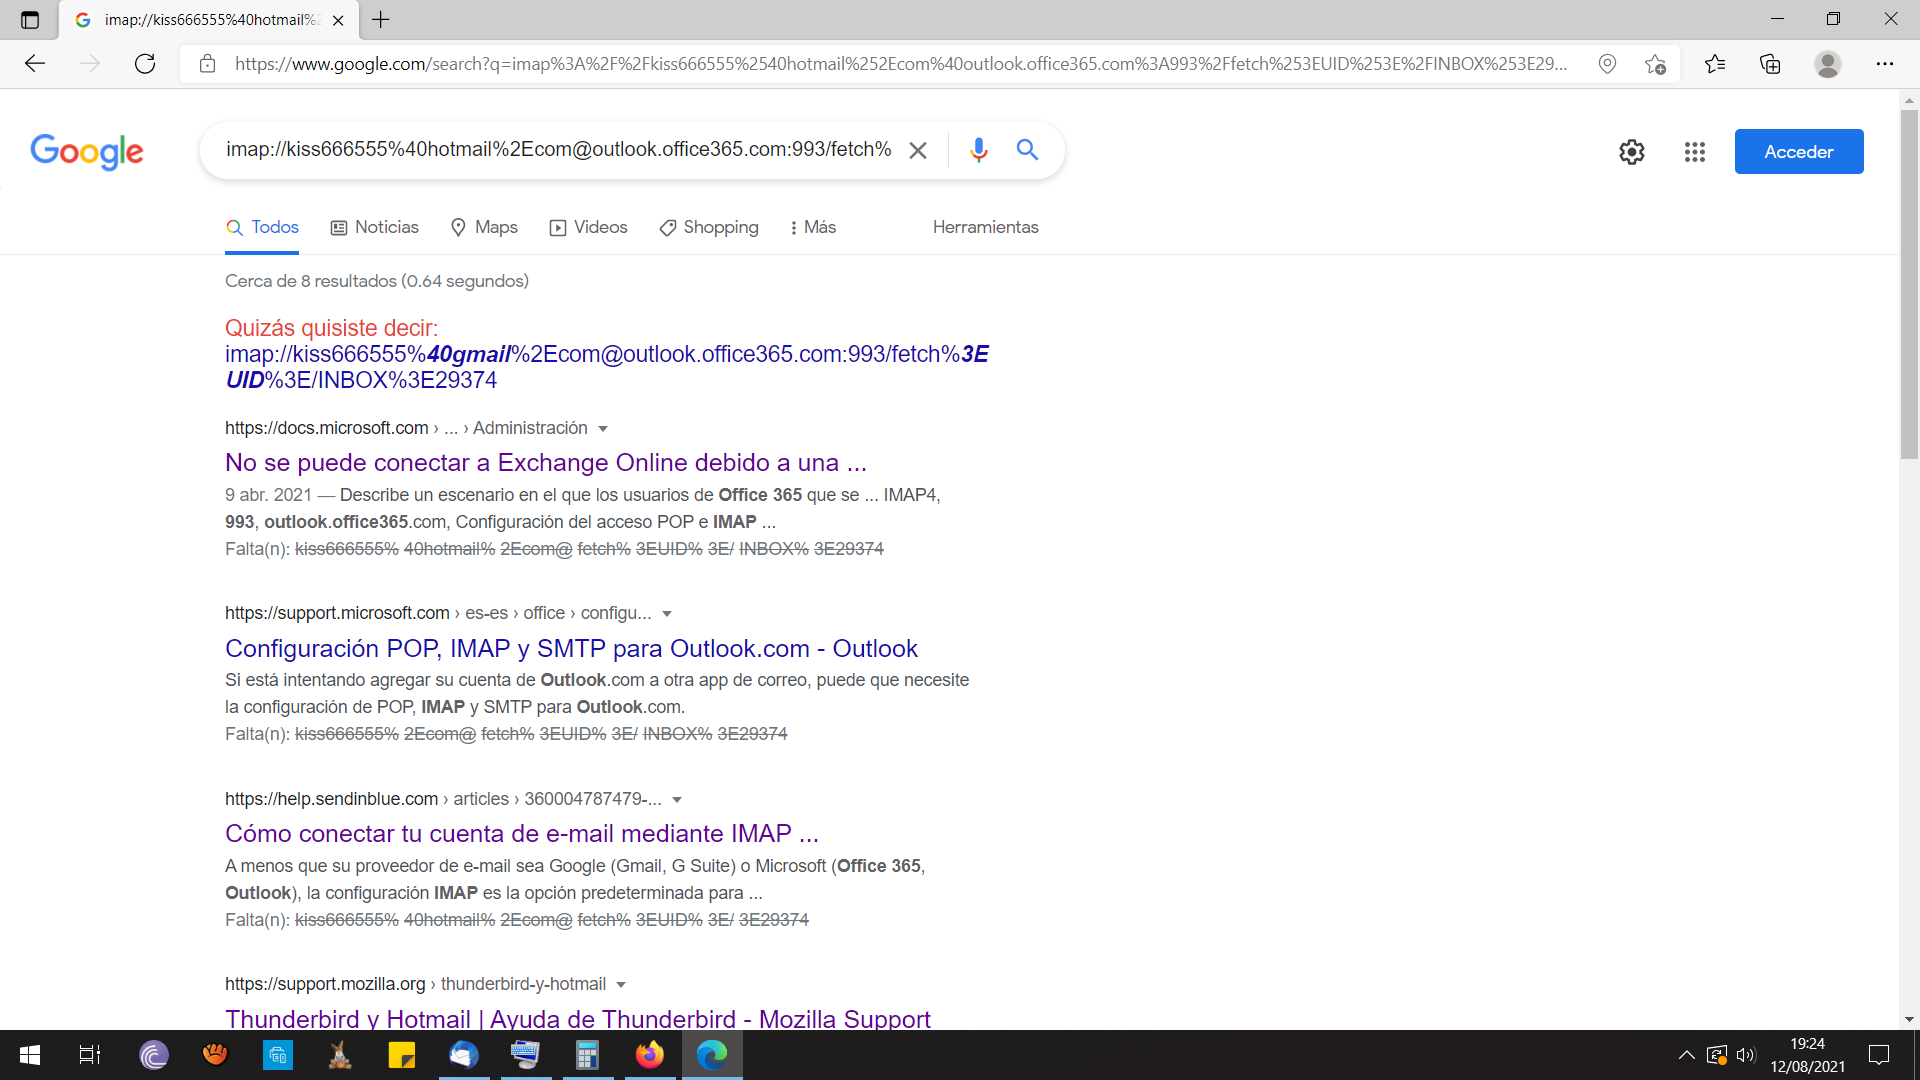
Task: Open the calculator app in taskbar
Action: click(x=587, y=1055)
